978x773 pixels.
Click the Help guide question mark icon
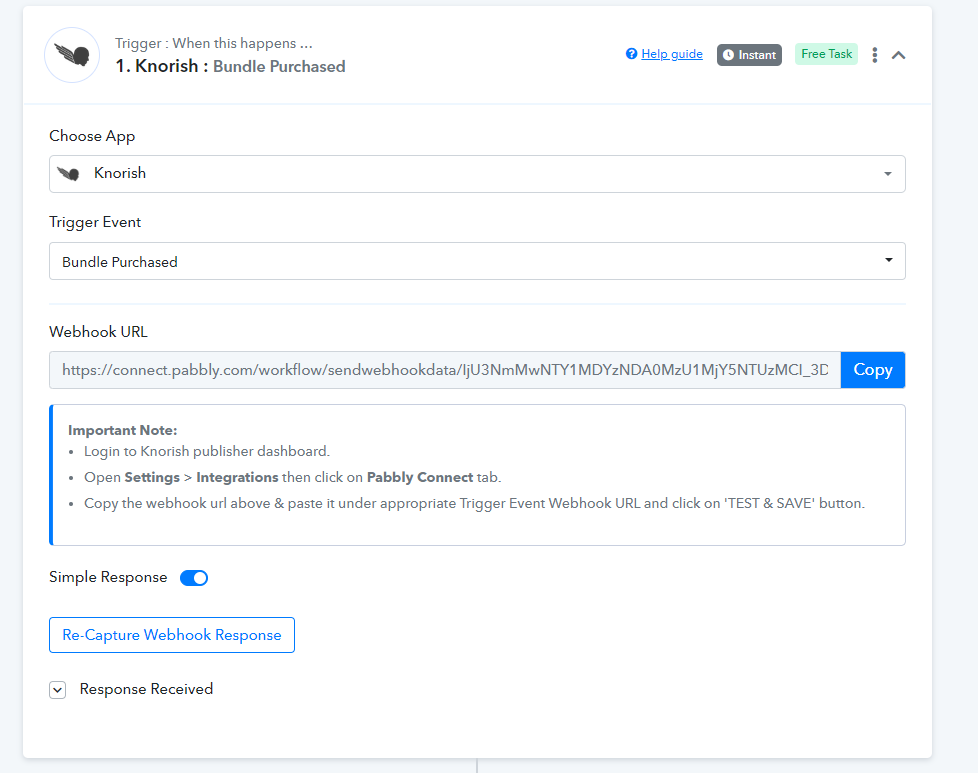tap(631, 54)
